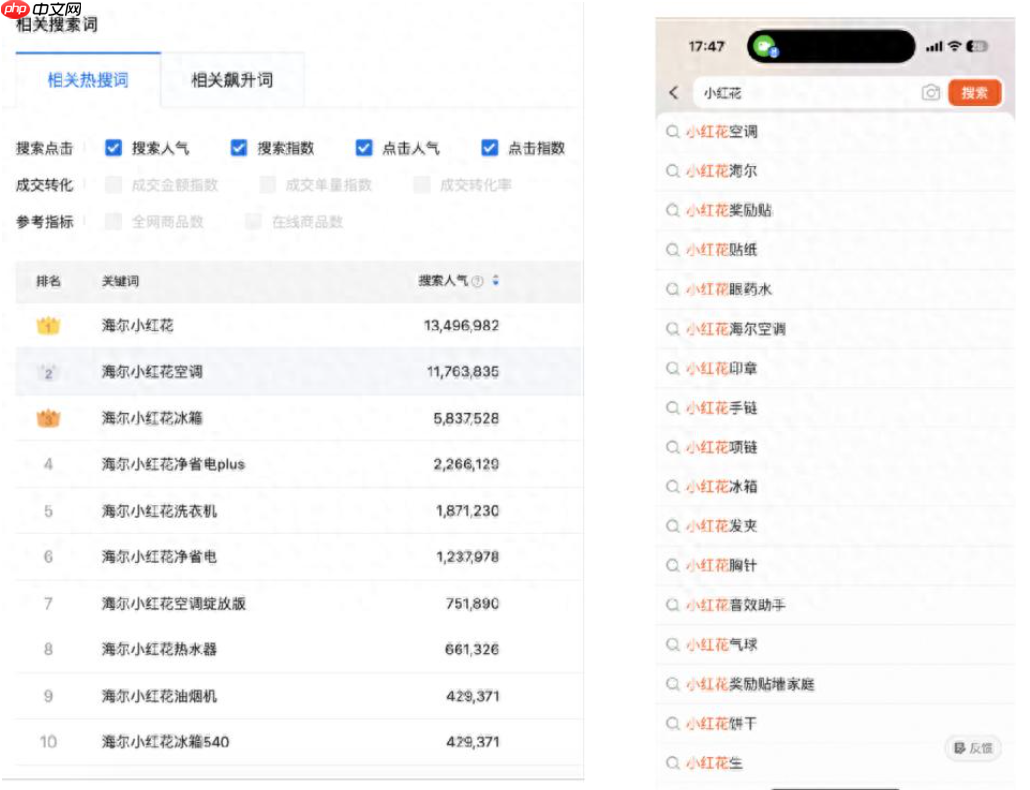The height and width of the screenshot is (790, 1030).
Task: Switch to the 相关飙升词 tab
Action: click(x=232, y=81)
